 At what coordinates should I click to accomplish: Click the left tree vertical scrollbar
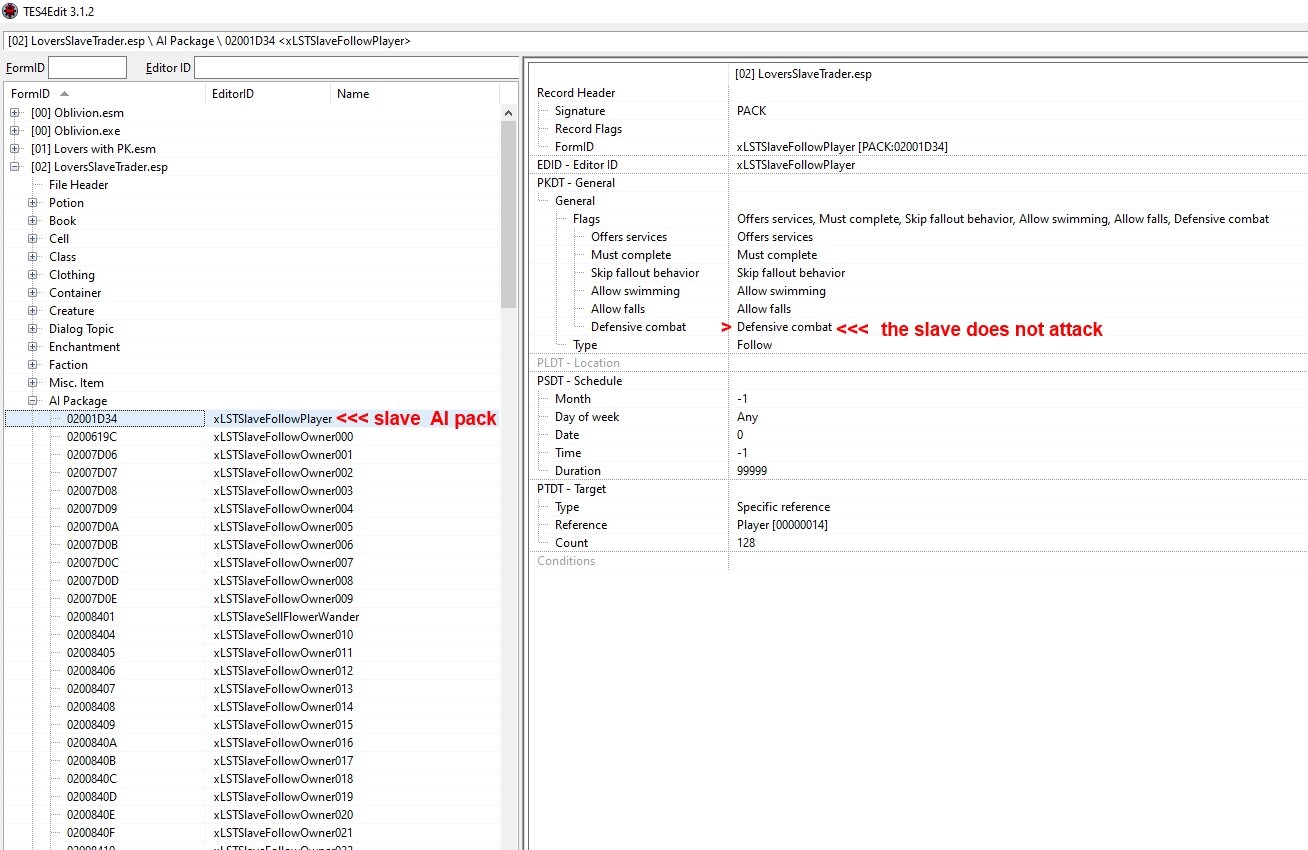tap(508, 214)
